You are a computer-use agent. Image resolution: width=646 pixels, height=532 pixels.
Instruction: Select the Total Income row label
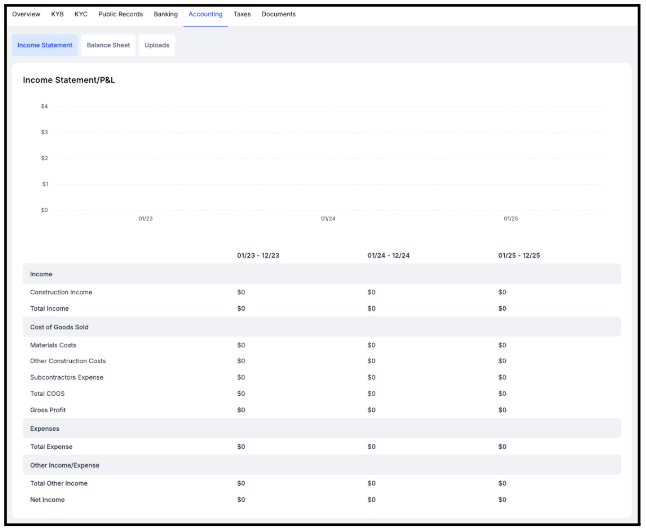point(49,309)
